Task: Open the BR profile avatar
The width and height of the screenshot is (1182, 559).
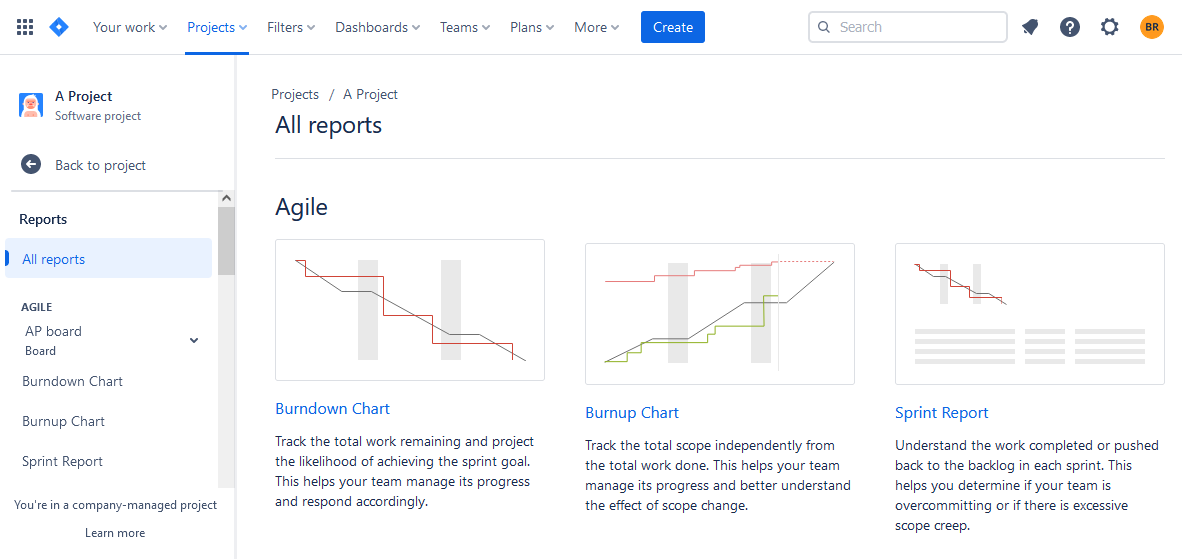Action: (1152, 27)
